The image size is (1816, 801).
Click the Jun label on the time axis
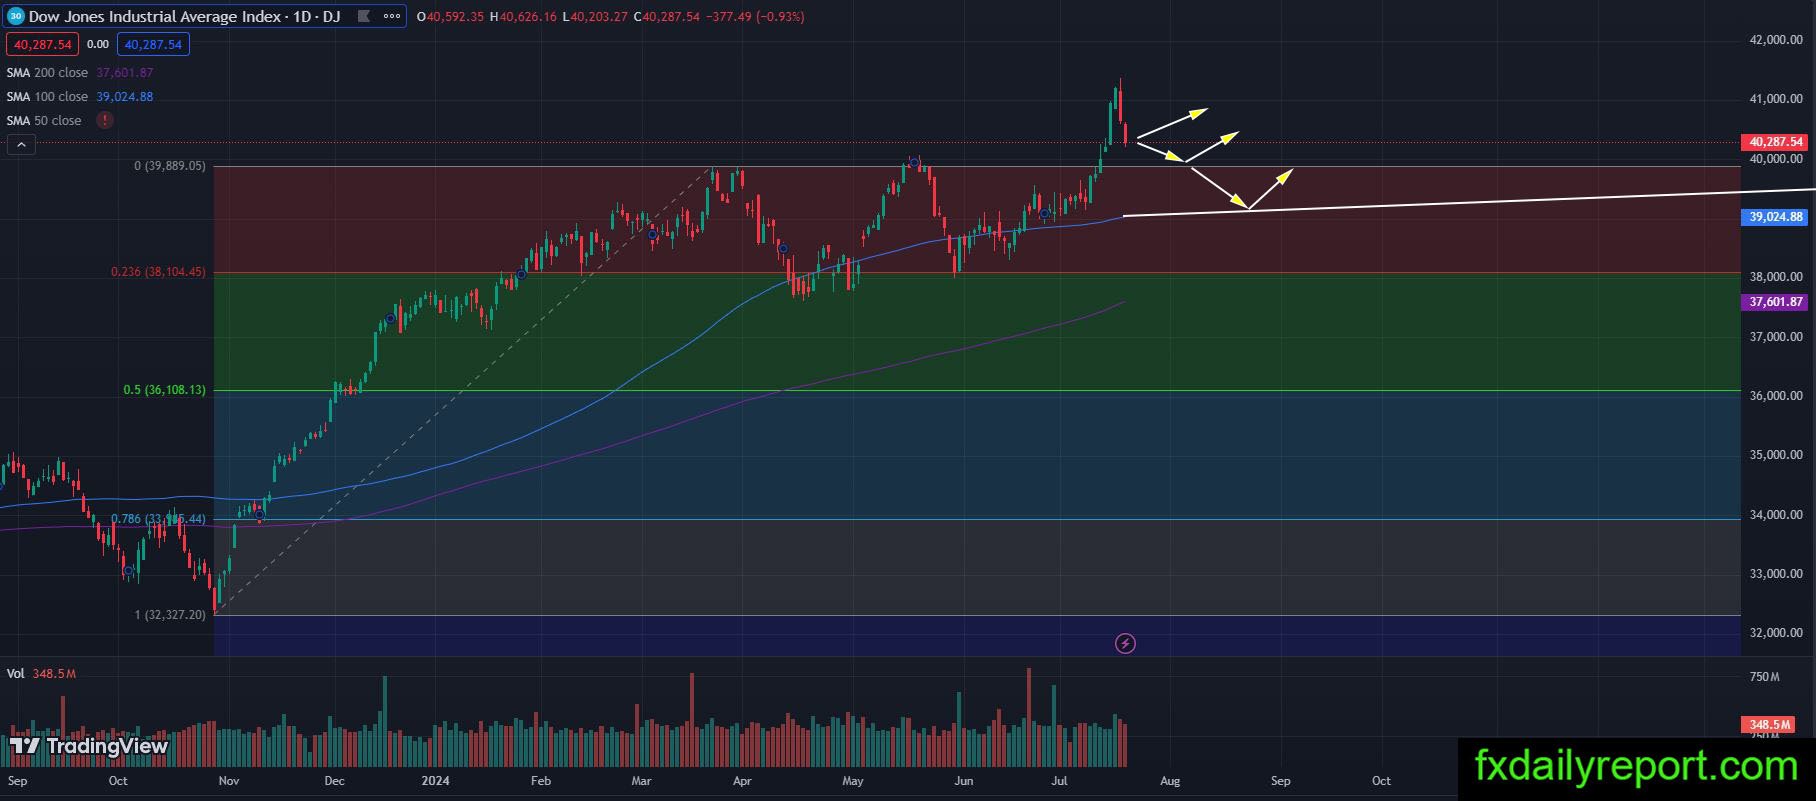coord(963,781)
